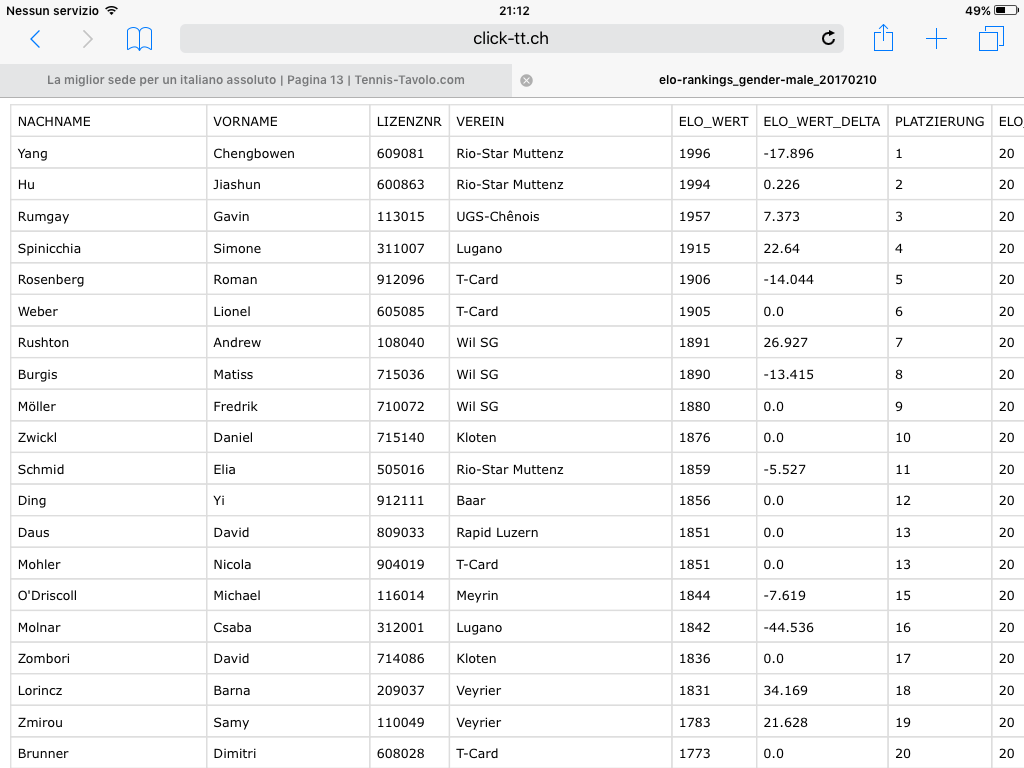Screen dimensions: 1024x768
Task: Close the elo-rankings tab
Action: pyautogui.click(x=527, y=80)
